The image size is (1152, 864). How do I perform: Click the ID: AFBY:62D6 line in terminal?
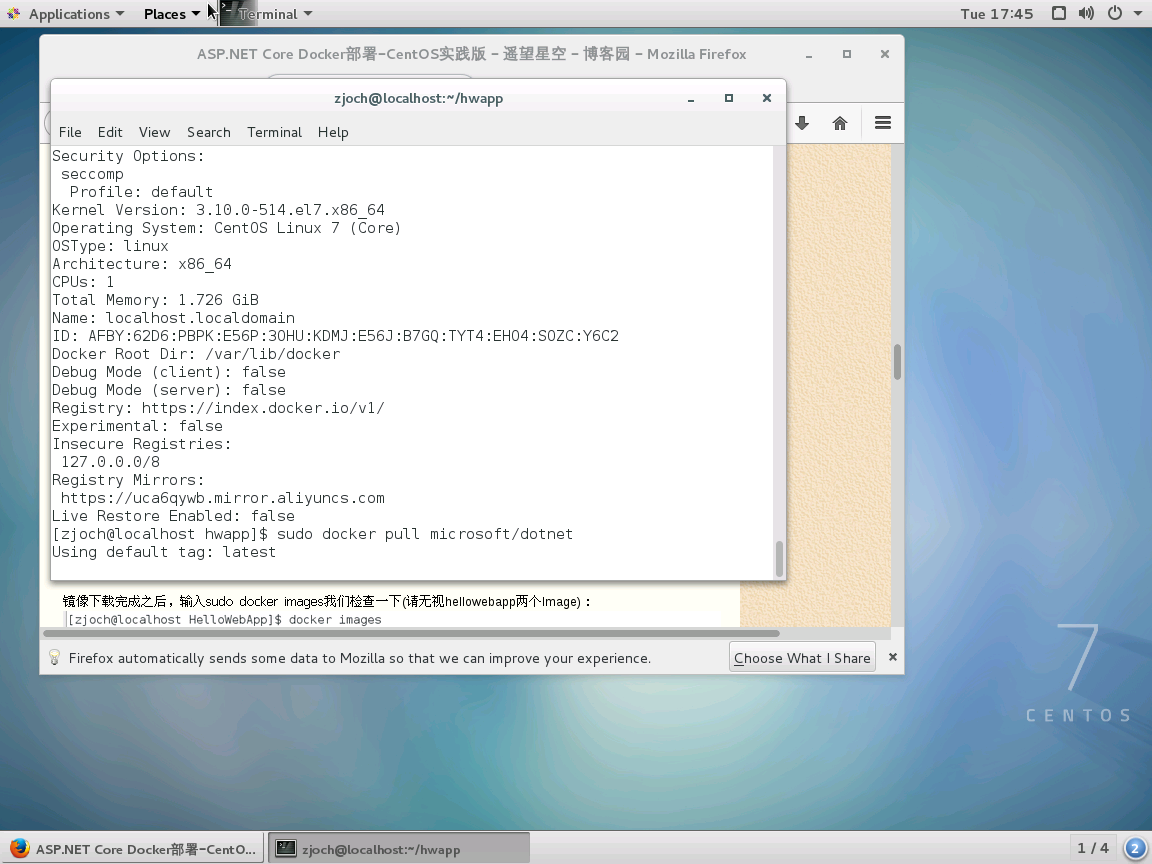coord(335,336)
